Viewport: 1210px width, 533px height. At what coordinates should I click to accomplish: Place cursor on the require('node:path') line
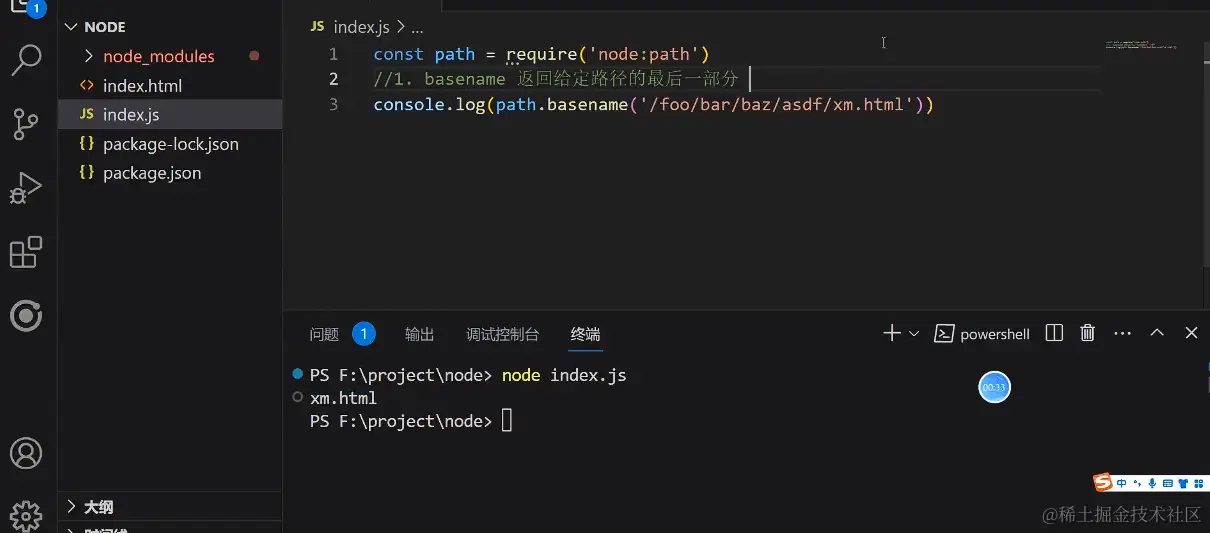coord(541,54)
